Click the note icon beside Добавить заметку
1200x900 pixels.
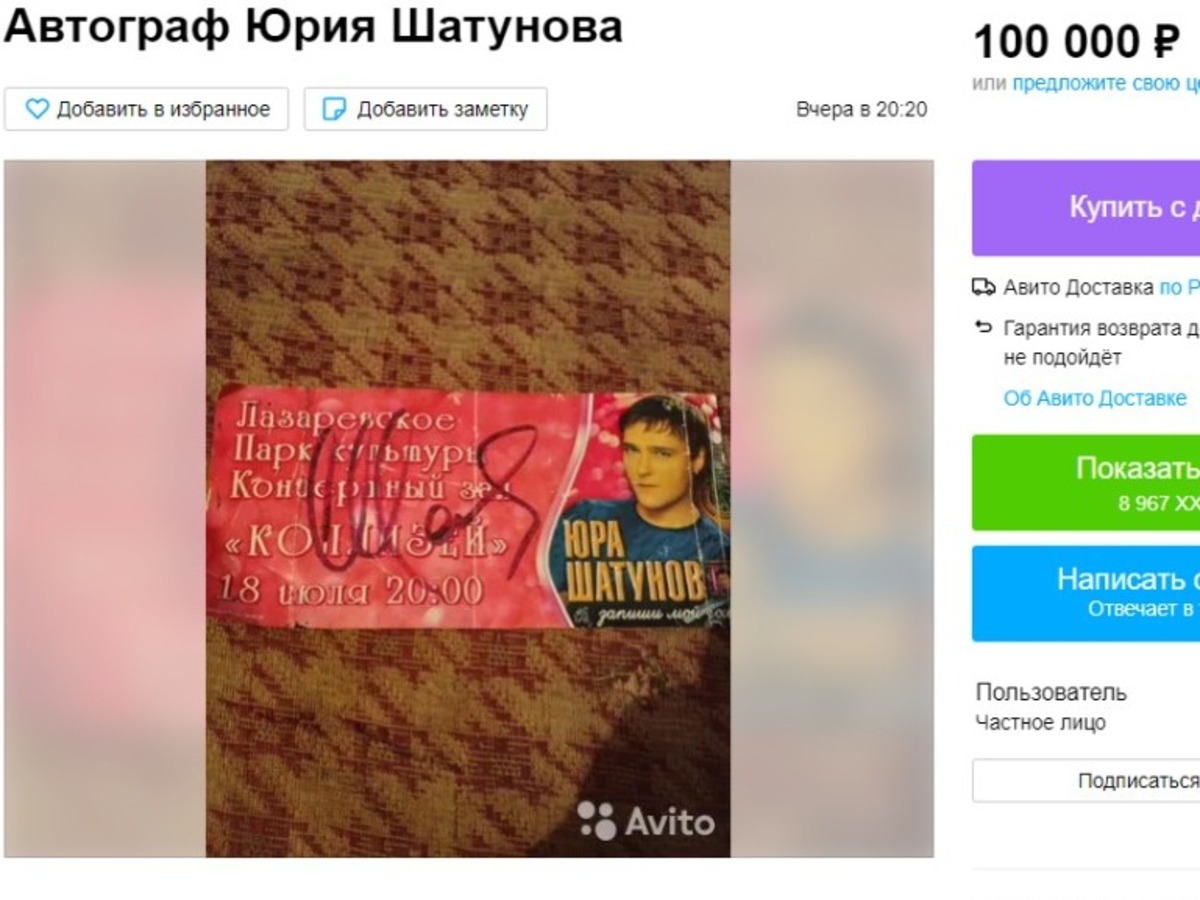click(x=334, y=109)
